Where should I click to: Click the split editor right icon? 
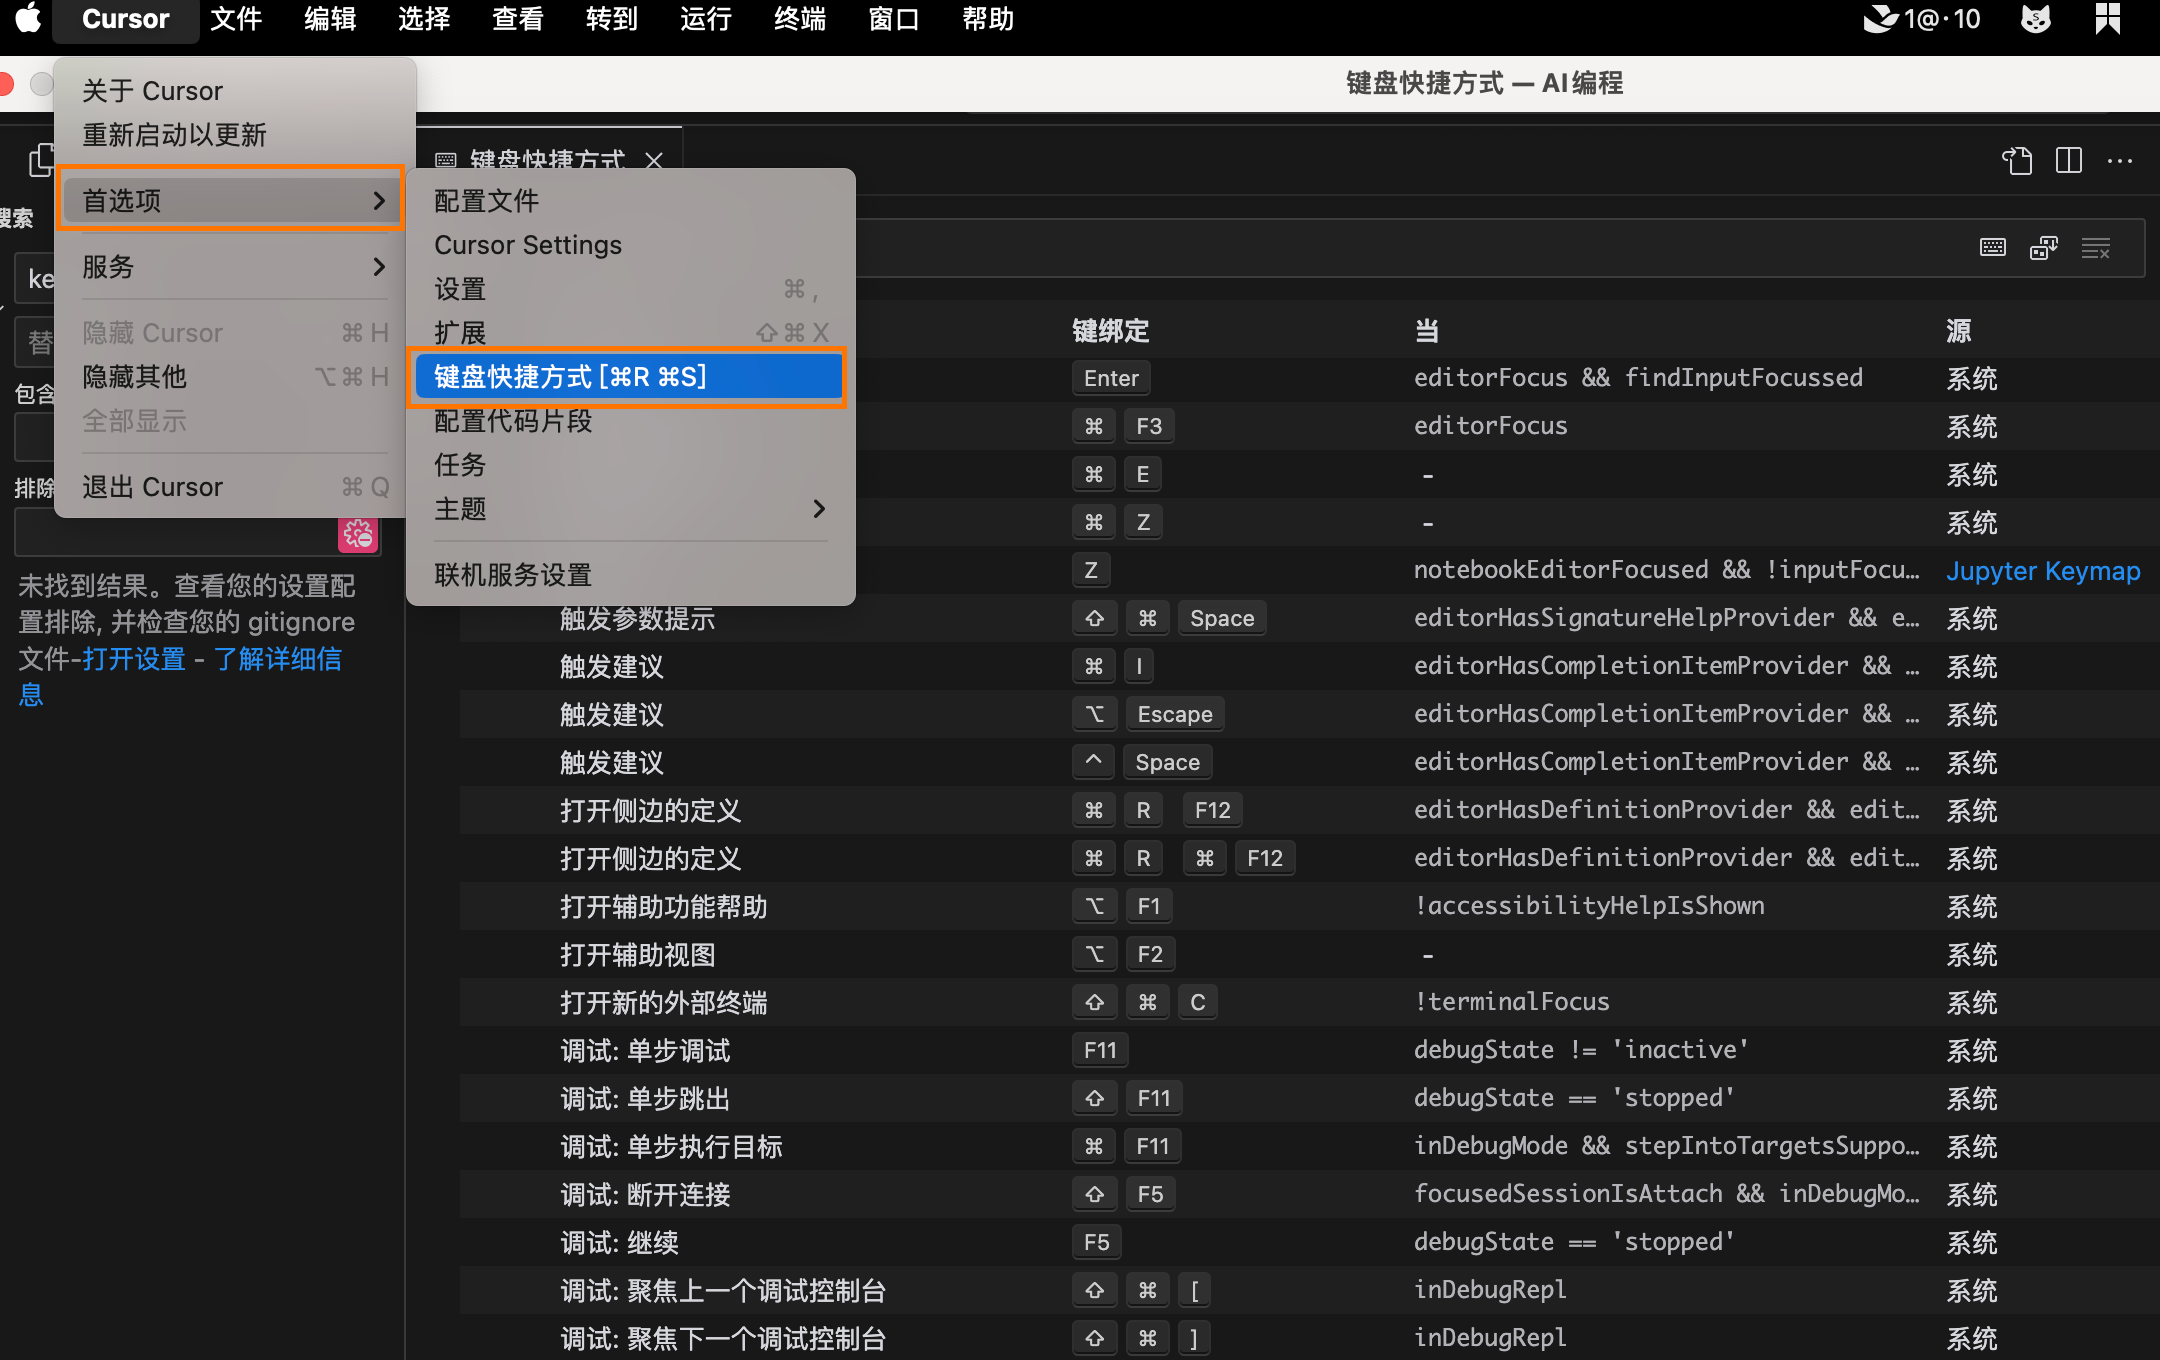pyautogui.click(x=2069, y=161)
